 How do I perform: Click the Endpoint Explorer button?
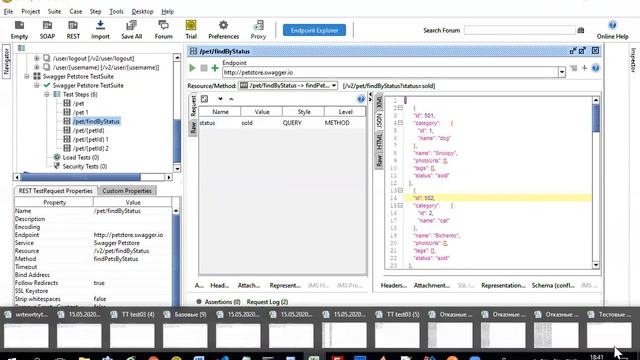point(314,30)
